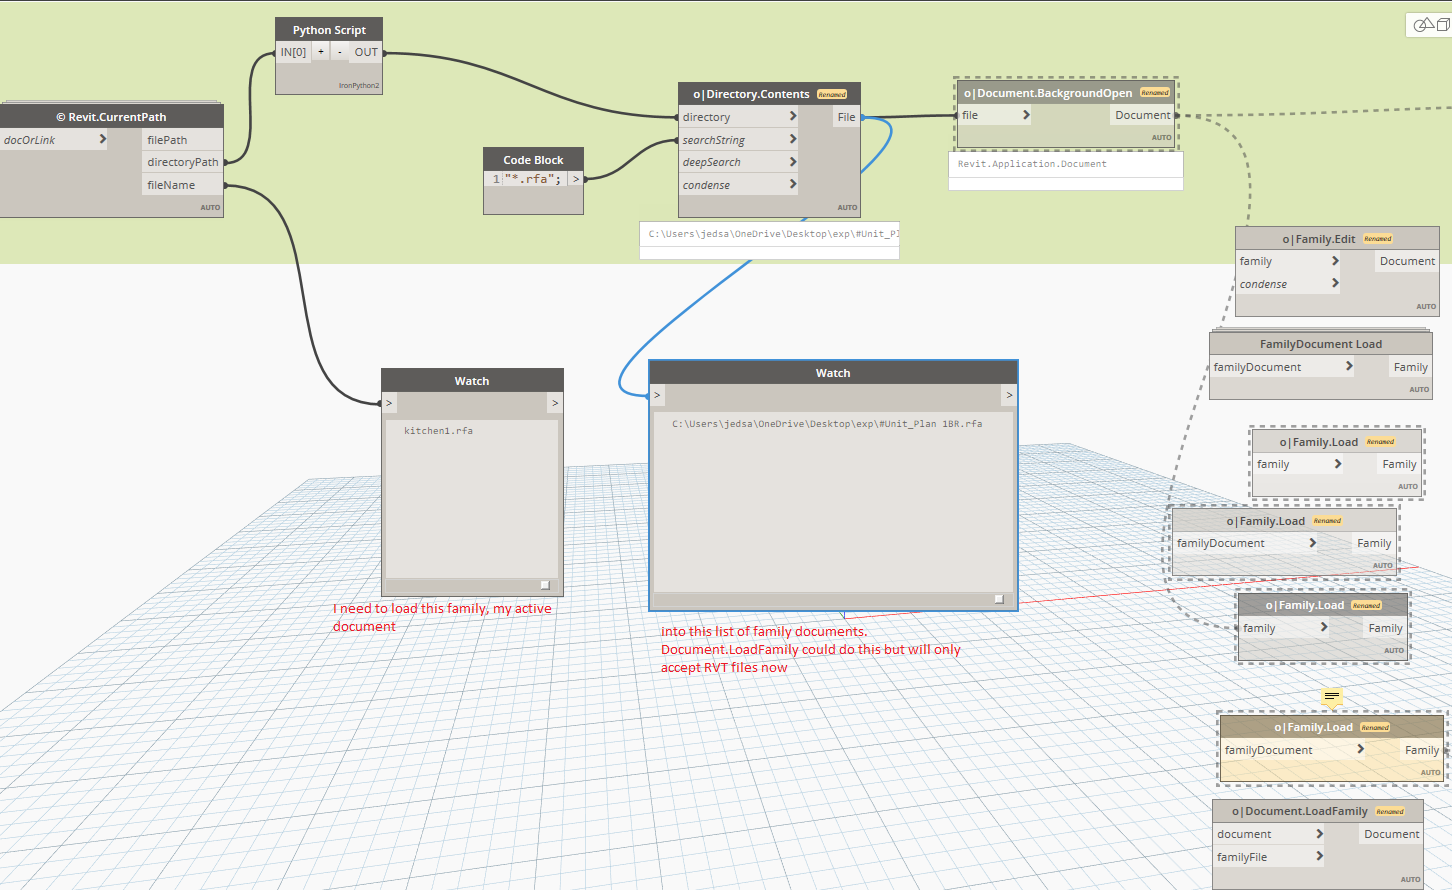1452x890 pixels.
Task: Click the docOrLink chevron on Revit.CurrentPath
Action: (101, 139)
